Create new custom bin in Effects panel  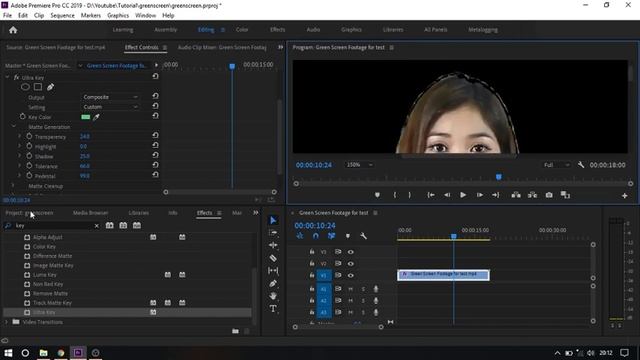[236, 331]
